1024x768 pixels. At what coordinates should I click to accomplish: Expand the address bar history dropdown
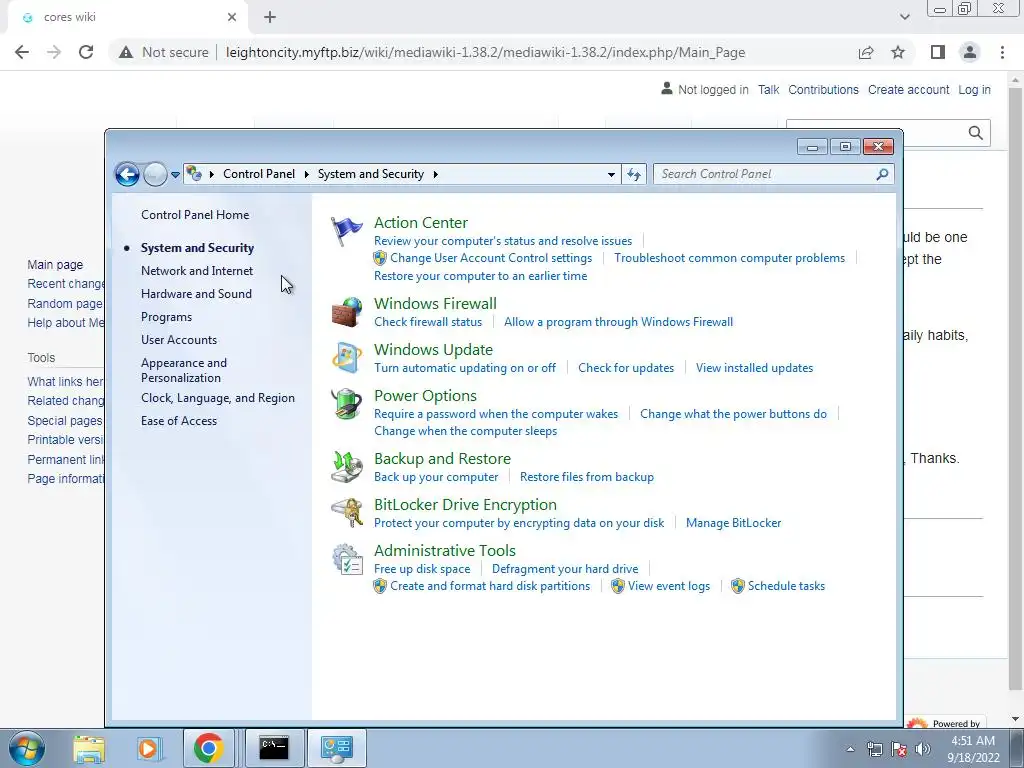point(611,174)
